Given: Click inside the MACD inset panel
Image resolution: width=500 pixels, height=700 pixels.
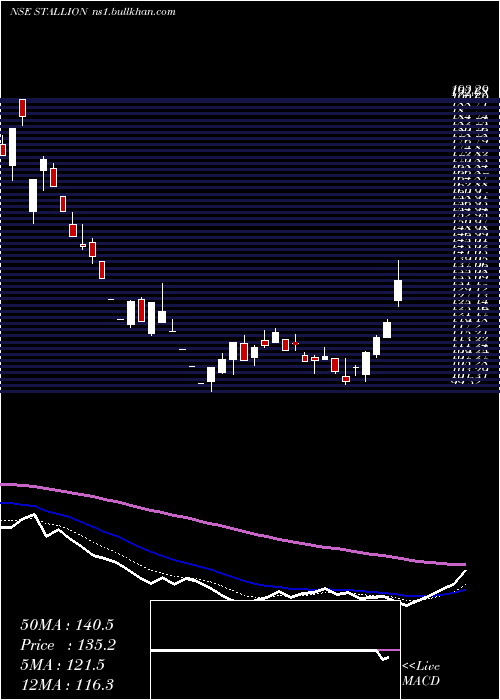Looking at the screenshot, I should (275, 650).
